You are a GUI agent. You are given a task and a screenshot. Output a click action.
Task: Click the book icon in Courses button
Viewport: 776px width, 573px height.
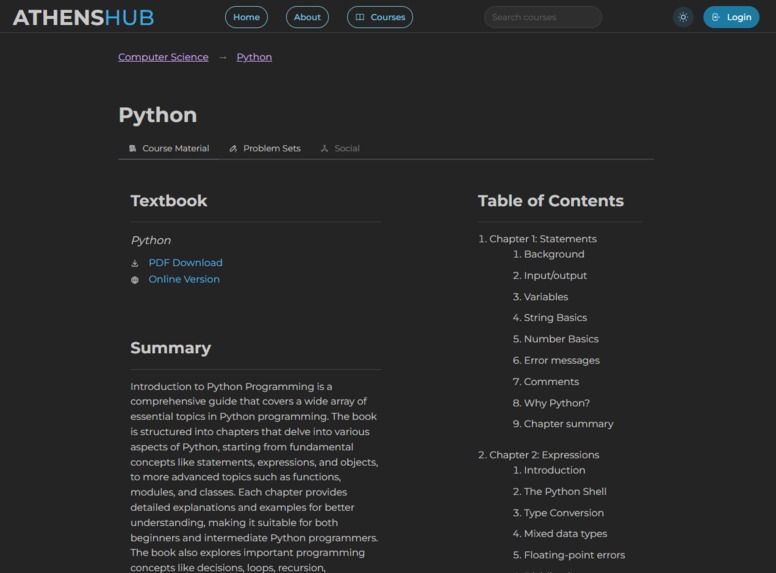point(360,17)
